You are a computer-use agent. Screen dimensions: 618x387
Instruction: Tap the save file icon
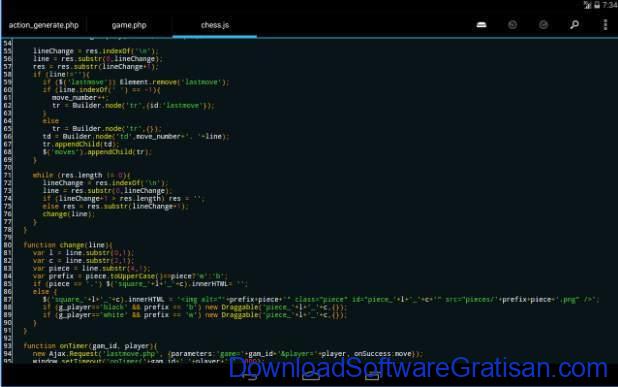tap(481, 25)
